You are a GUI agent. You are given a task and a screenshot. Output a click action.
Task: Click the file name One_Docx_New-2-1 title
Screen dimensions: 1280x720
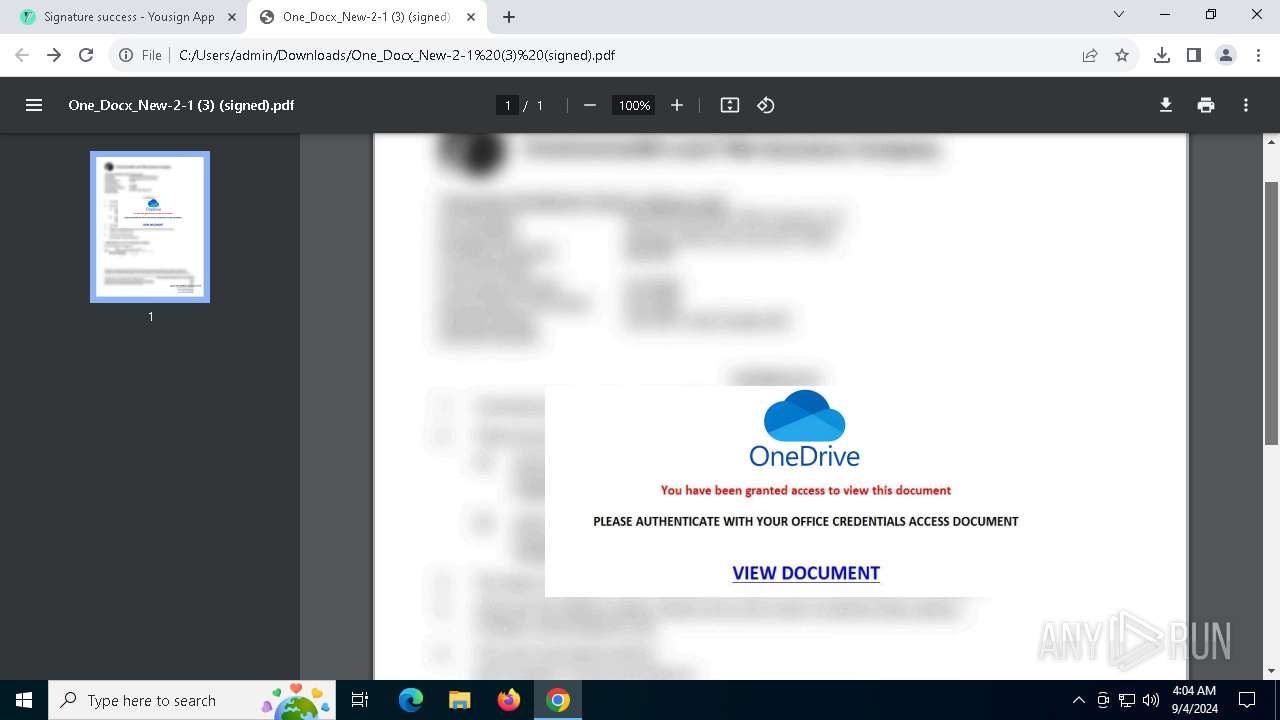coord(181,105)
